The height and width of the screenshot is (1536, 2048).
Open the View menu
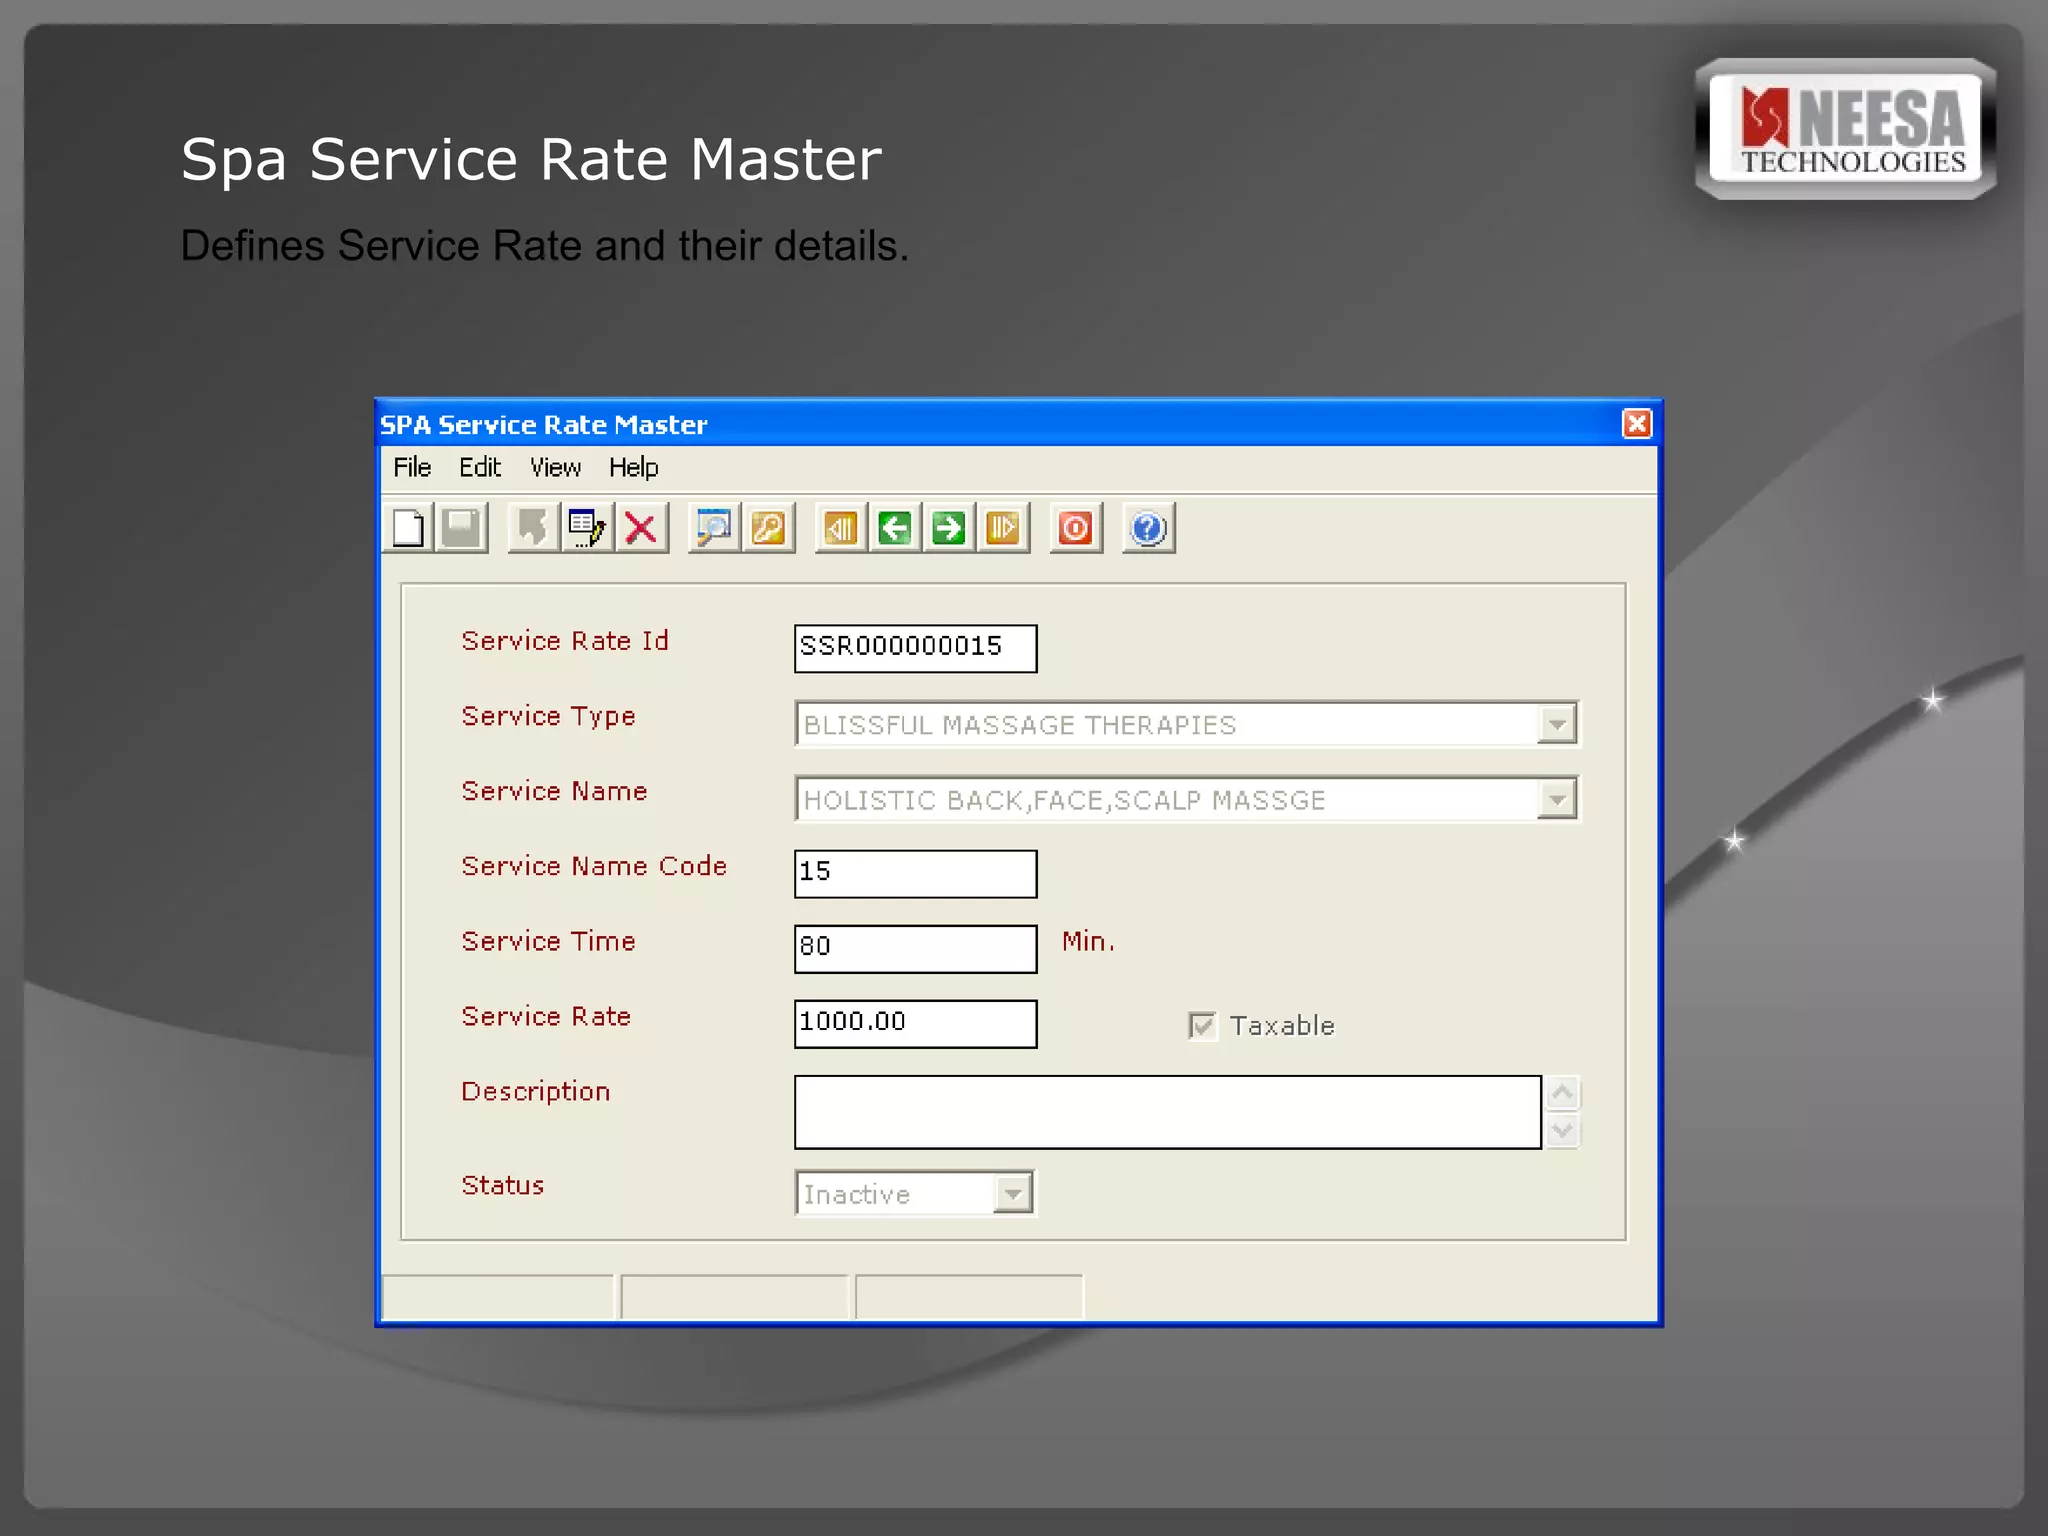pos(555,467)
